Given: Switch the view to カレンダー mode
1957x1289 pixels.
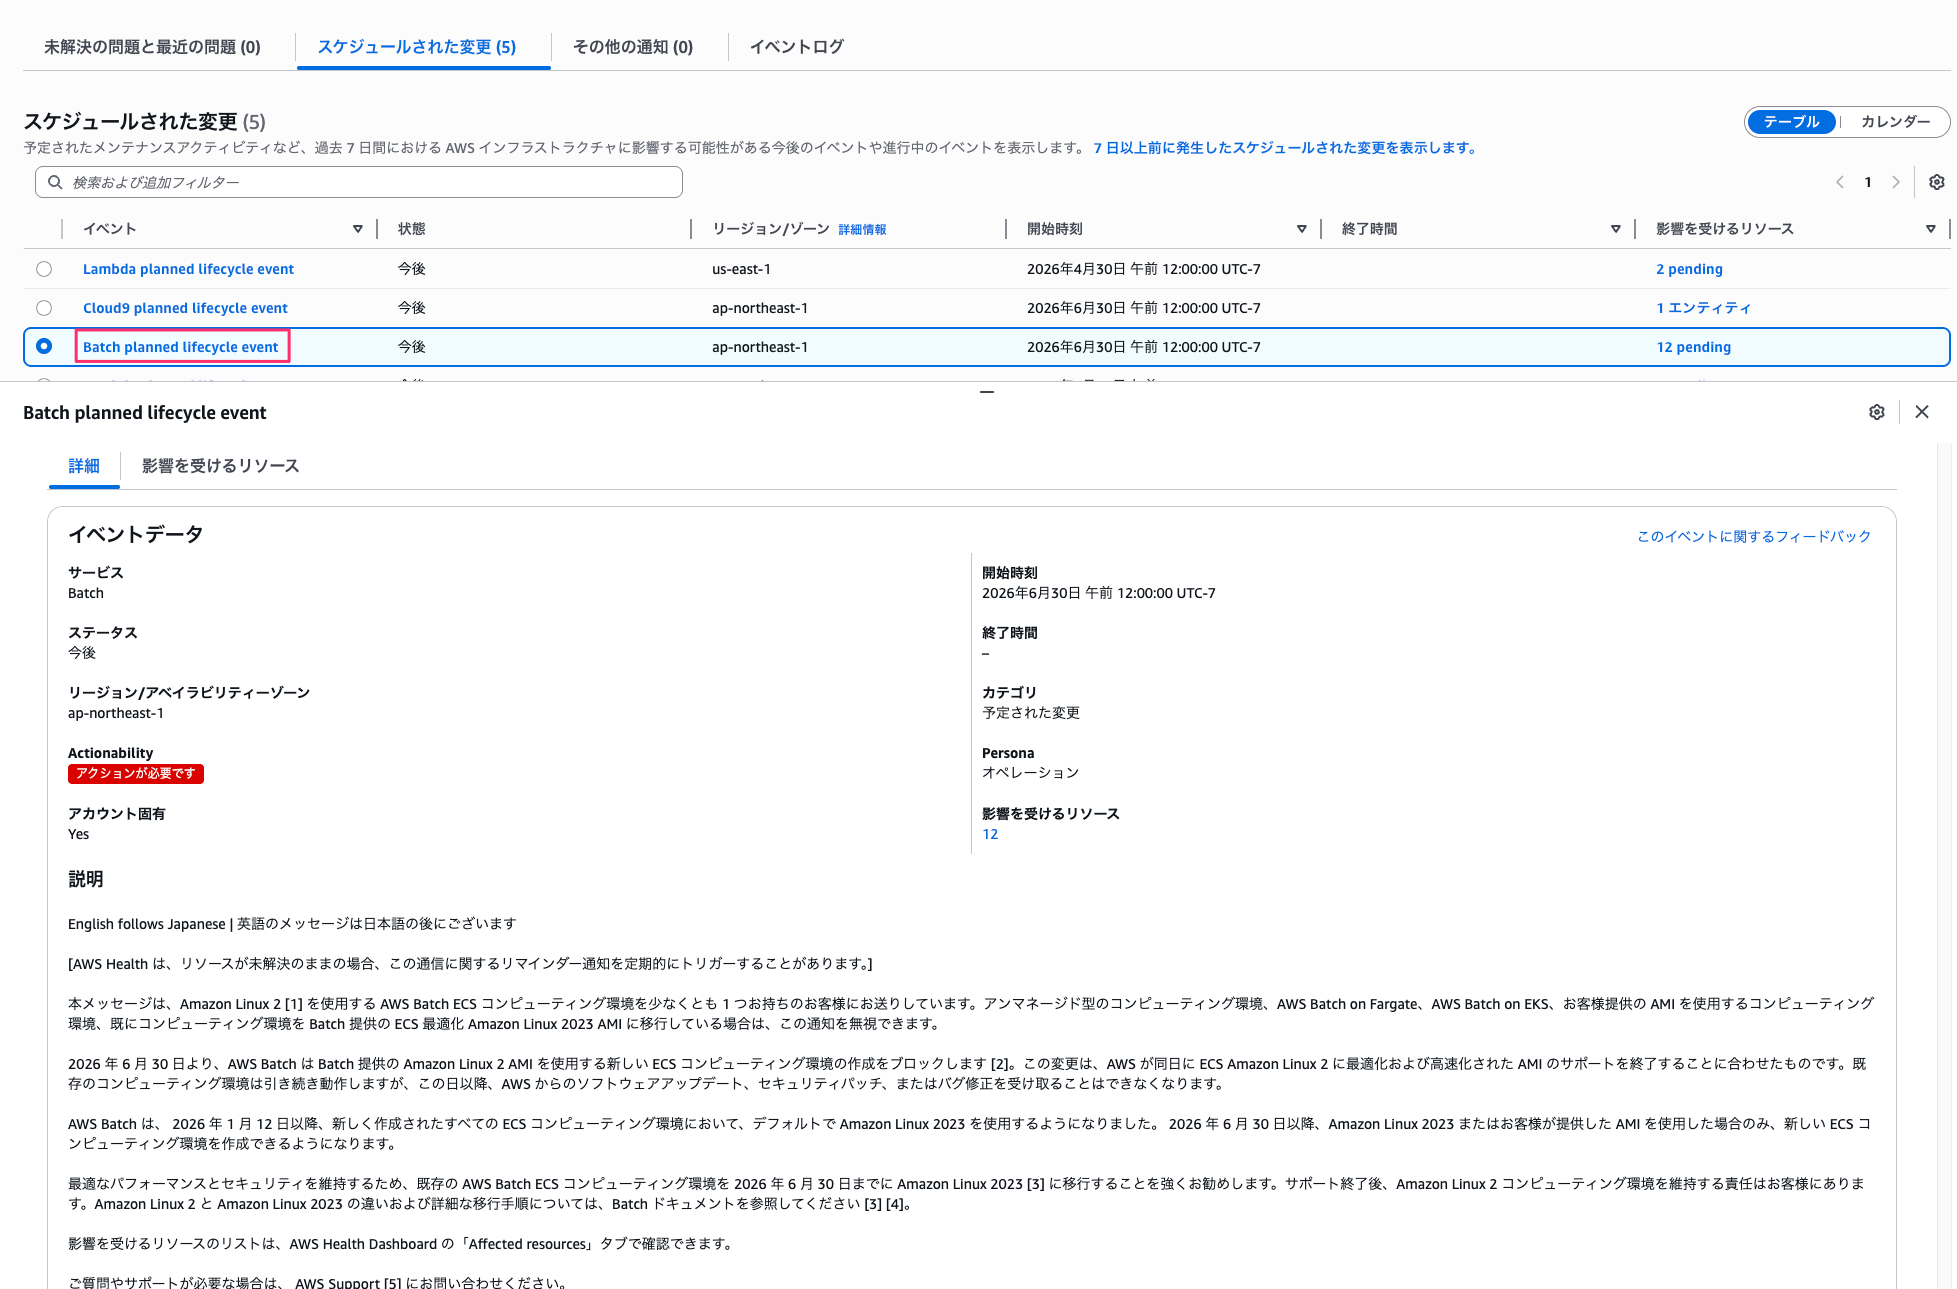Looking at the screenshot, I should click(1896, 121).
